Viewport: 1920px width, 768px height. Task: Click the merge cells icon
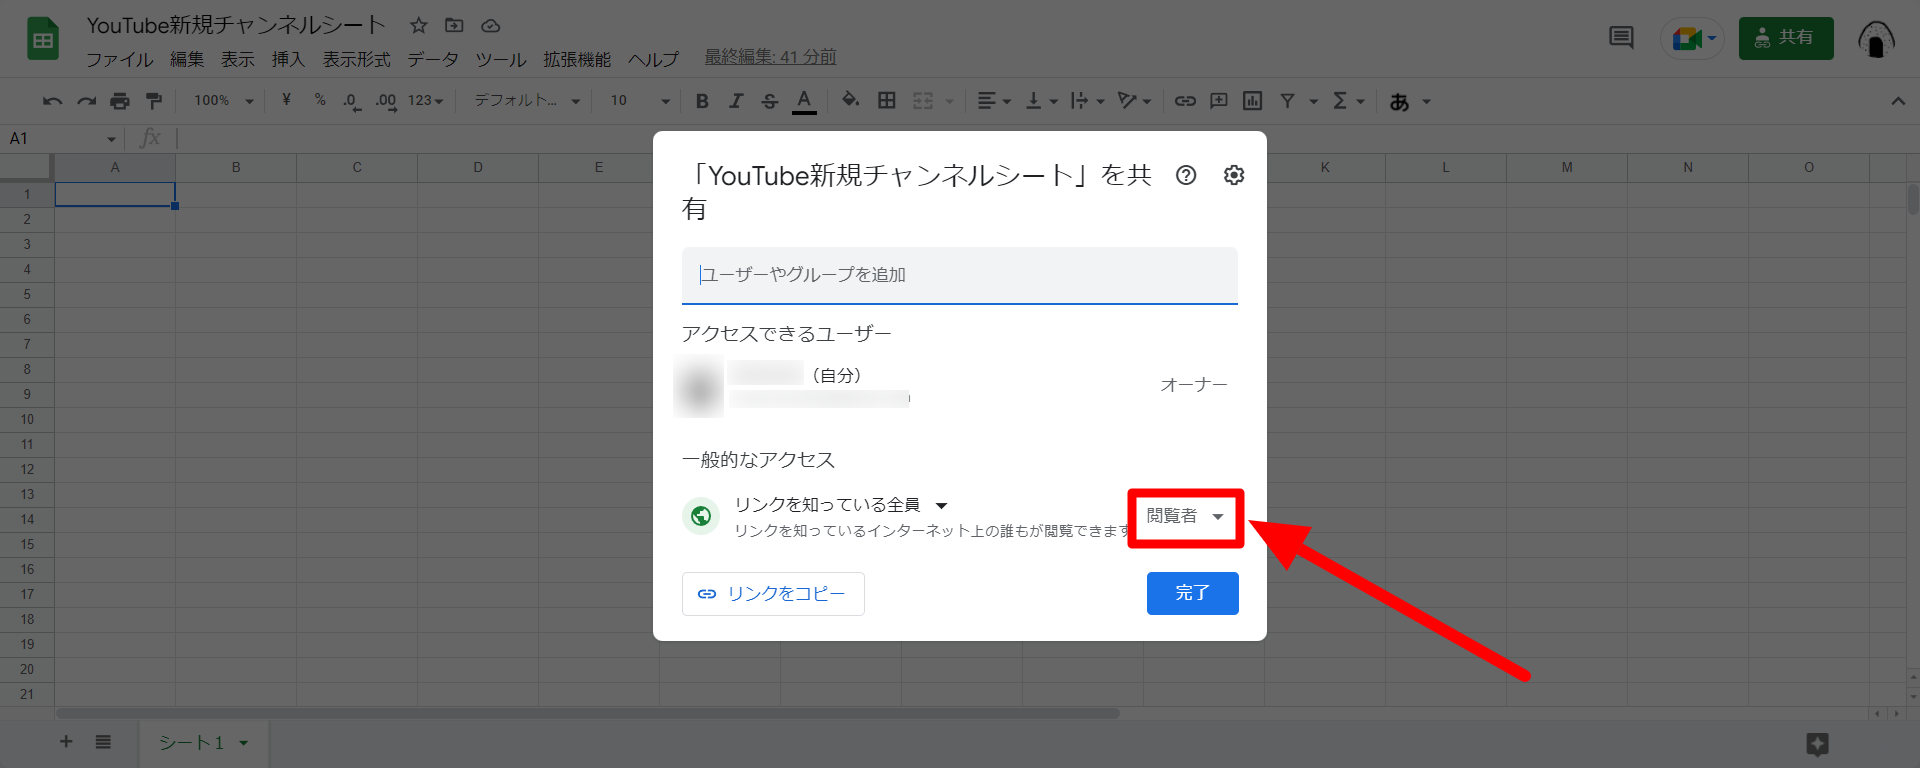923,101
